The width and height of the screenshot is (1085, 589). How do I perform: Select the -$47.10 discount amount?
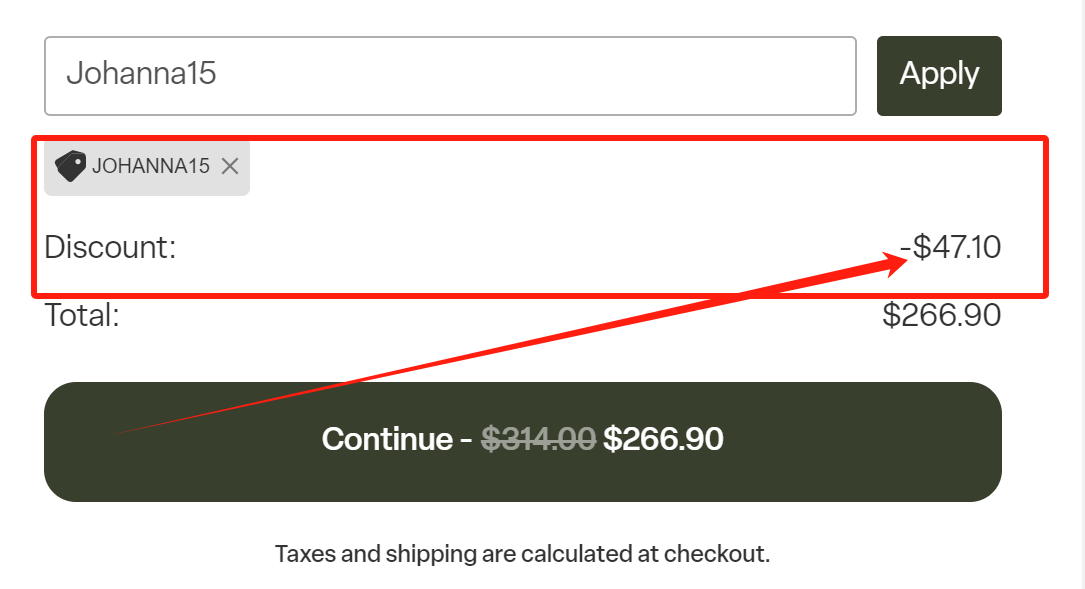(950, 247)
